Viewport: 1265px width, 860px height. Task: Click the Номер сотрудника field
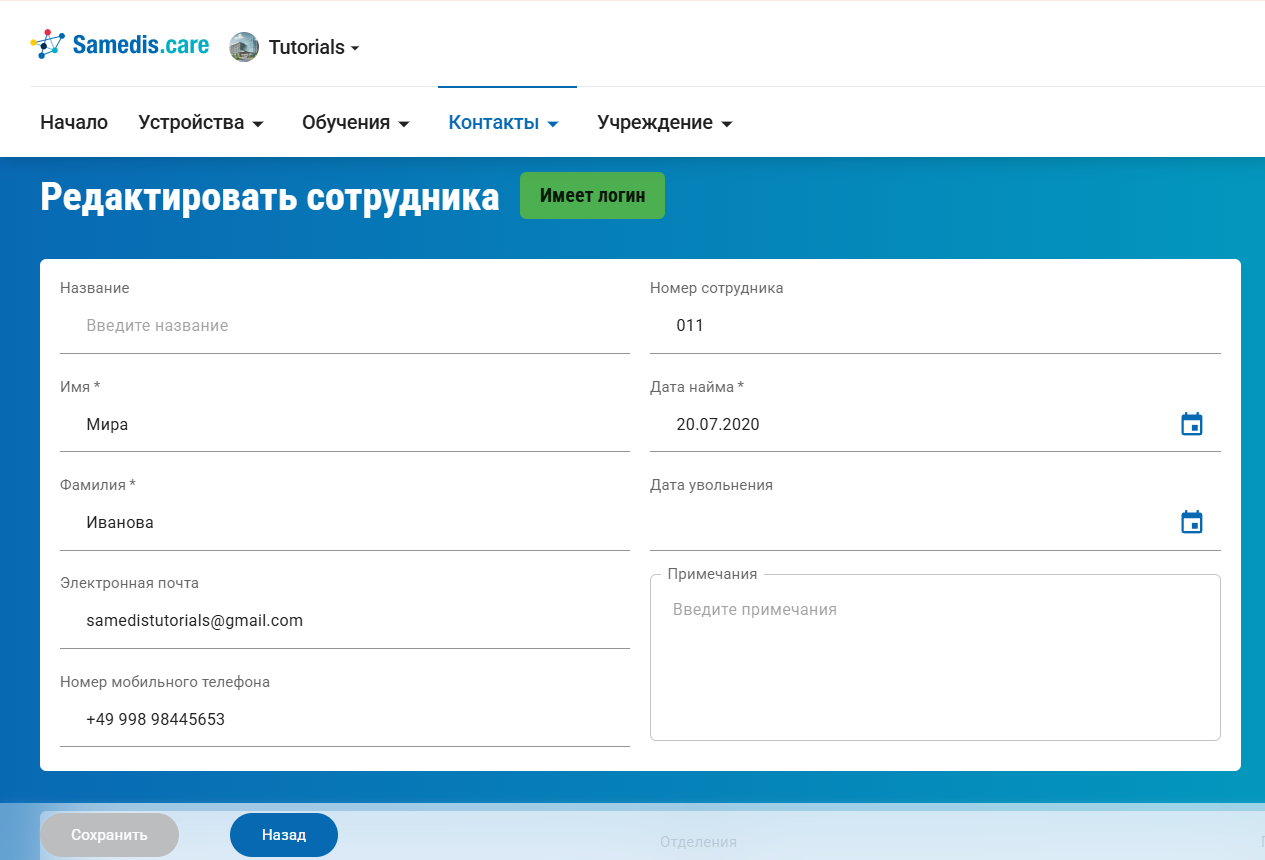pyautogui.click(x=935, y=324)
